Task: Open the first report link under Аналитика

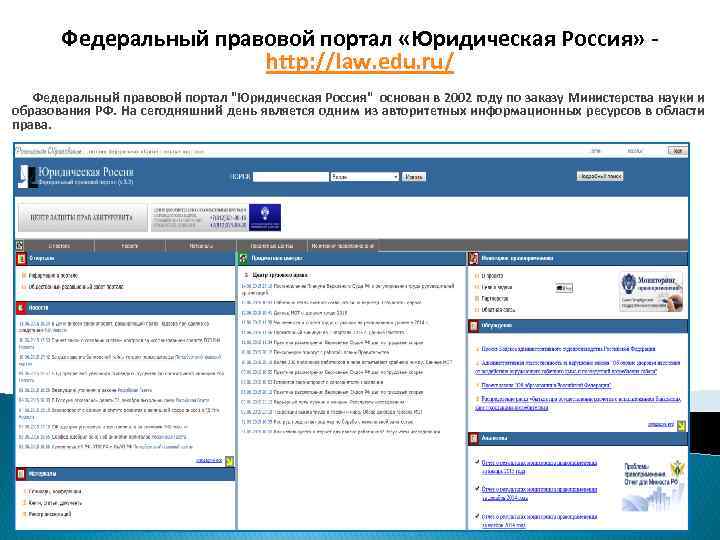Action: click(x=539, y=467)
